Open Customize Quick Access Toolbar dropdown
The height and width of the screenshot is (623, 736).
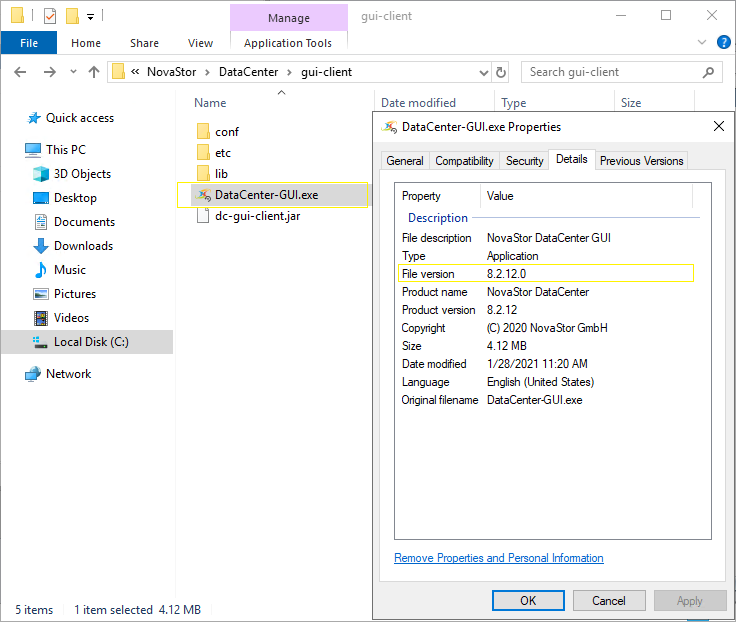(90, 17)
